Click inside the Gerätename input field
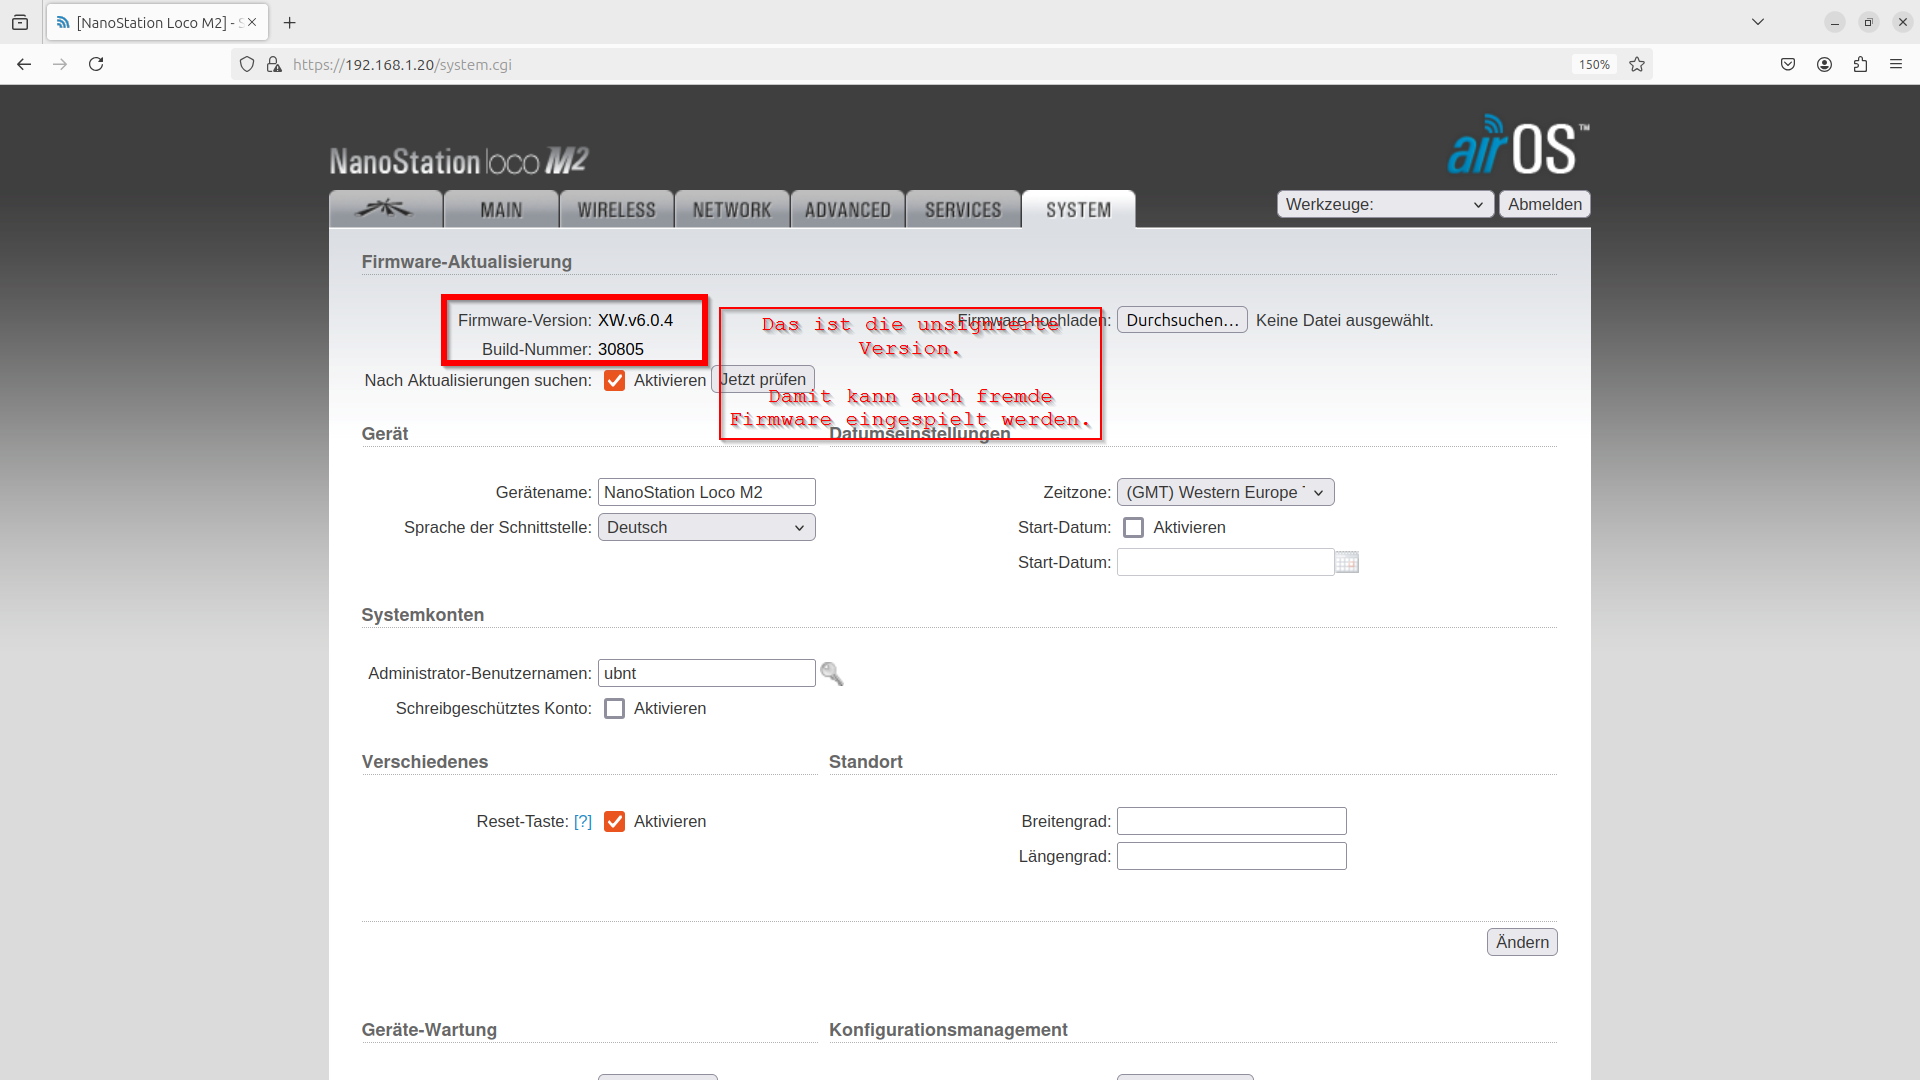The image size is (1920, 1080). [x=706, y=492]
